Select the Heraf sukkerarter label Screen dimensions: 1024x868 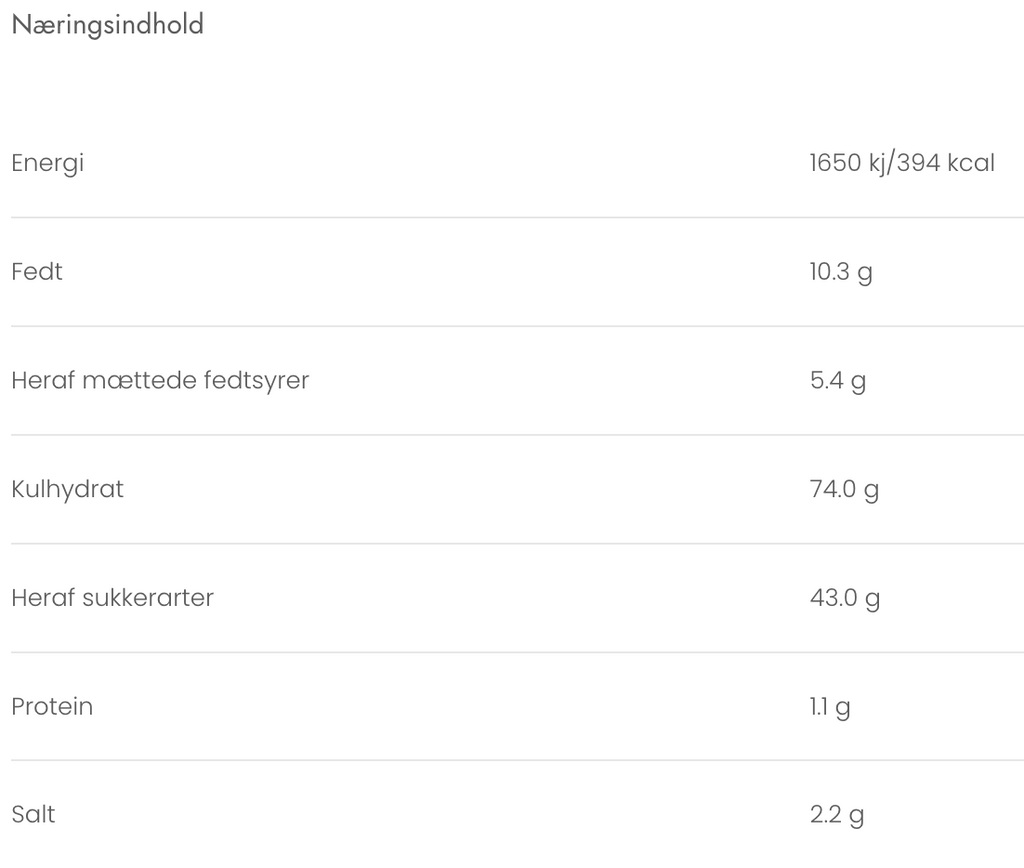coord(112,598)
